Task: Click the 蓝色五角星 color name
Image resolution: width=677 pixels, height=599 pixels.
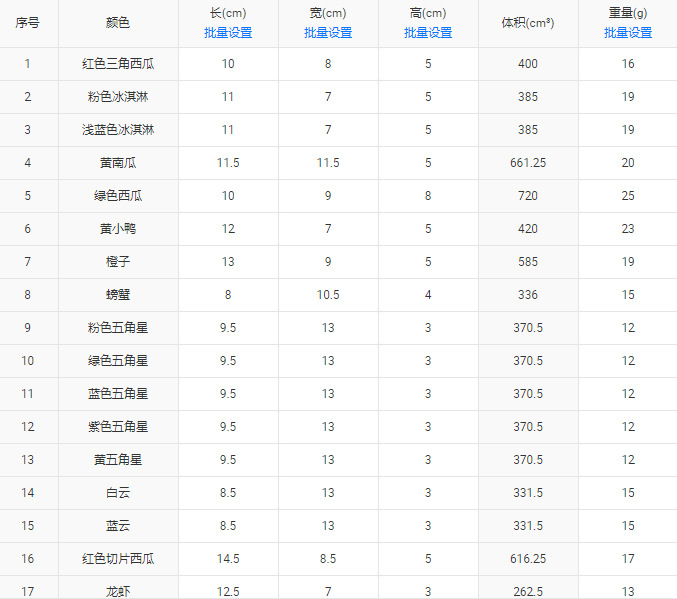Action: click(x=118, y=394)
